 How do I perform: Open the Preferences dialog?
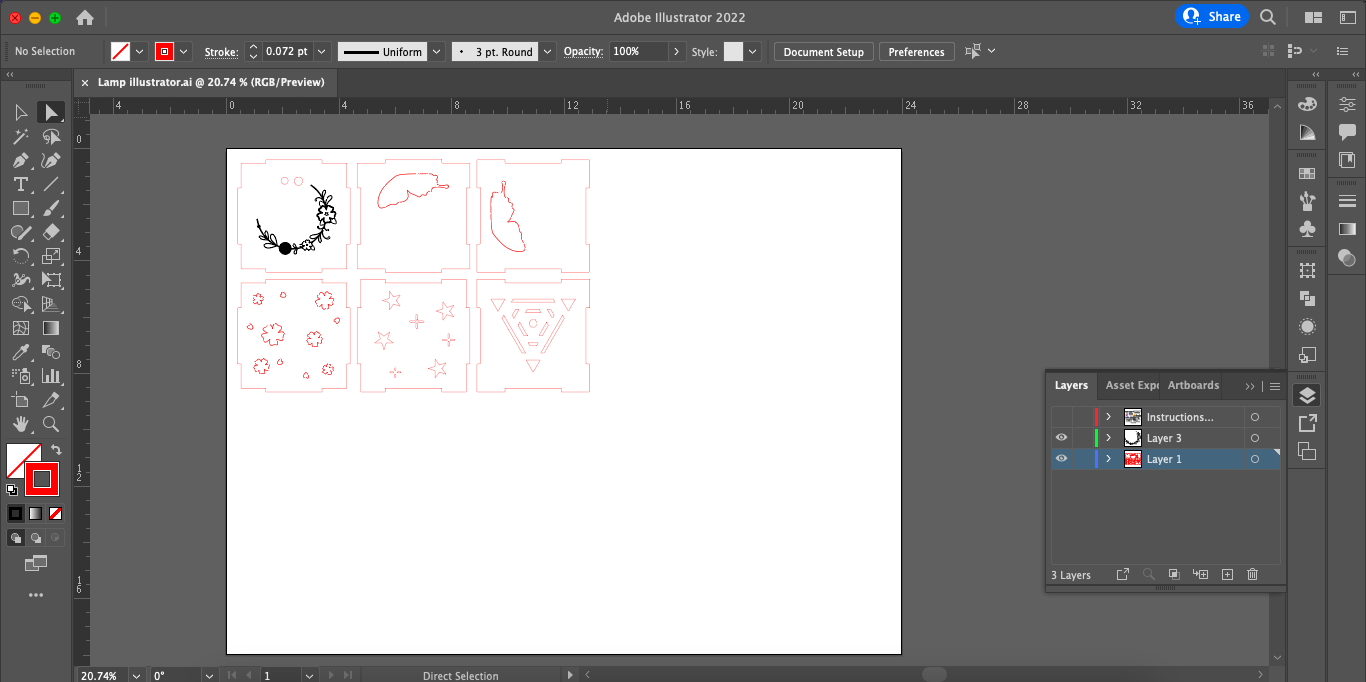point(916,51)
